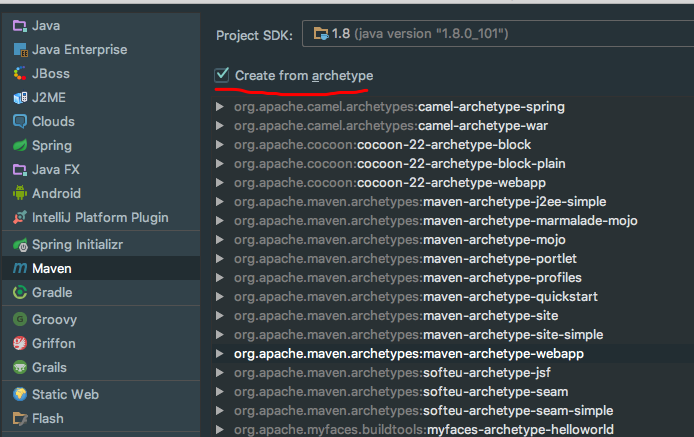Expand the maven-archetype-quickstart entry
694x437 pixels.
click(x=219, y=297)
